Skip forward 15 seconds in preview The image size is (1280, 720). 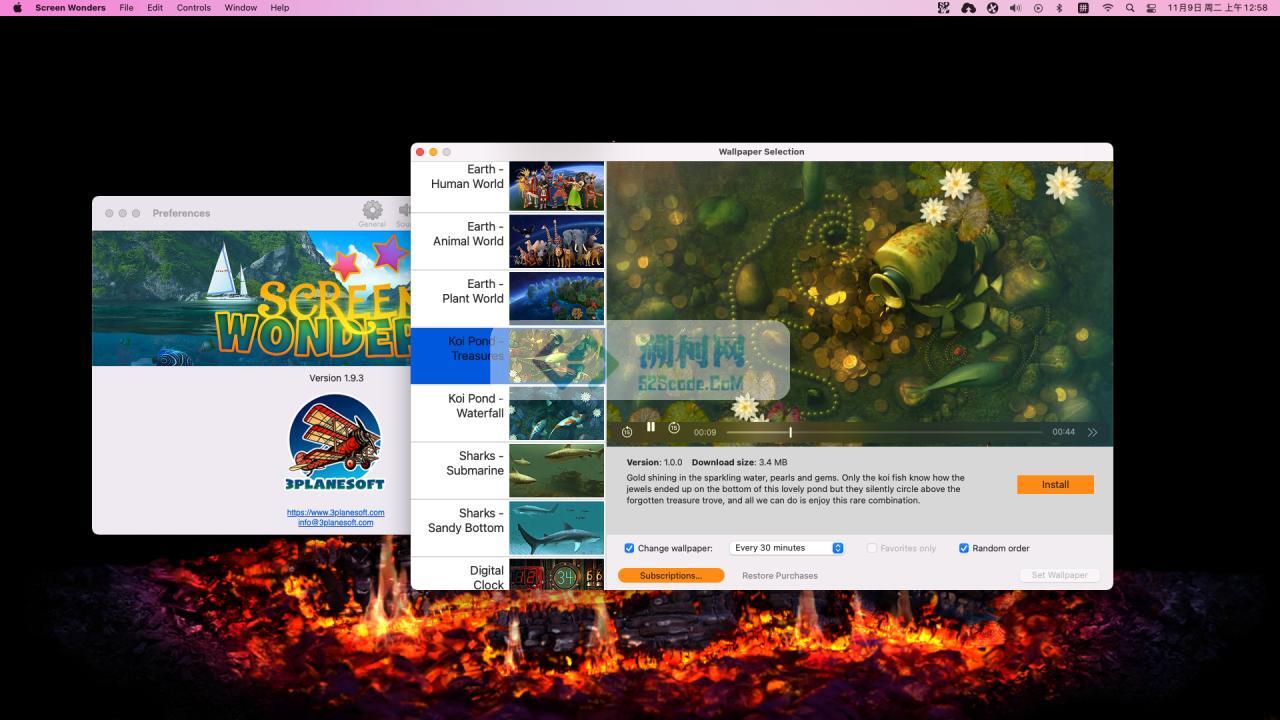pyautogui.click(x=674, y=428)
